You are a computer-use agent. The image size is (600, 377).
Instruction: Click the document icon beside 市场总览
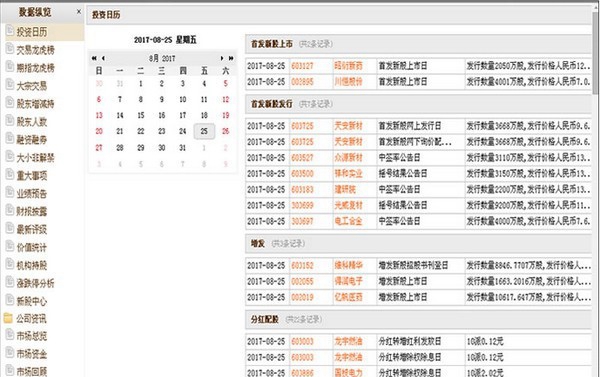[9, 335]
